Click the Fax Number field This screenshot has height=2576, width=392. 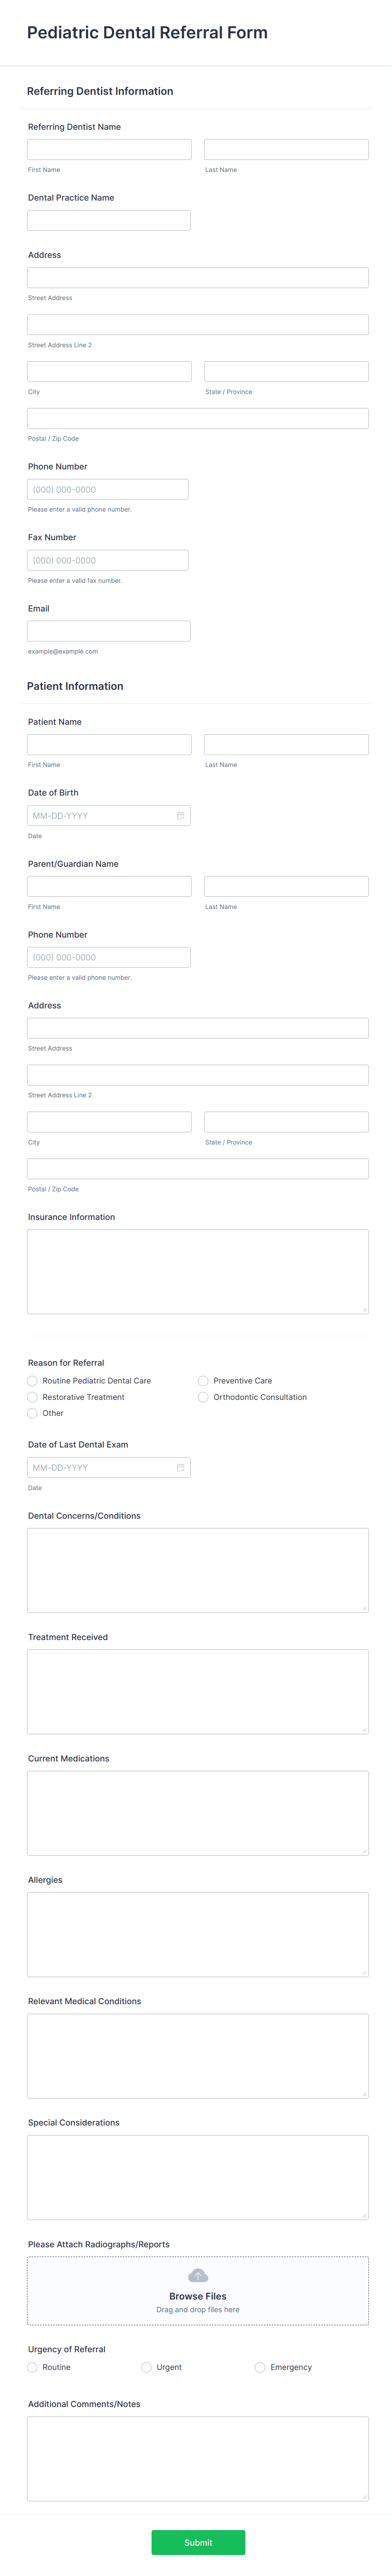click(108, 560)
